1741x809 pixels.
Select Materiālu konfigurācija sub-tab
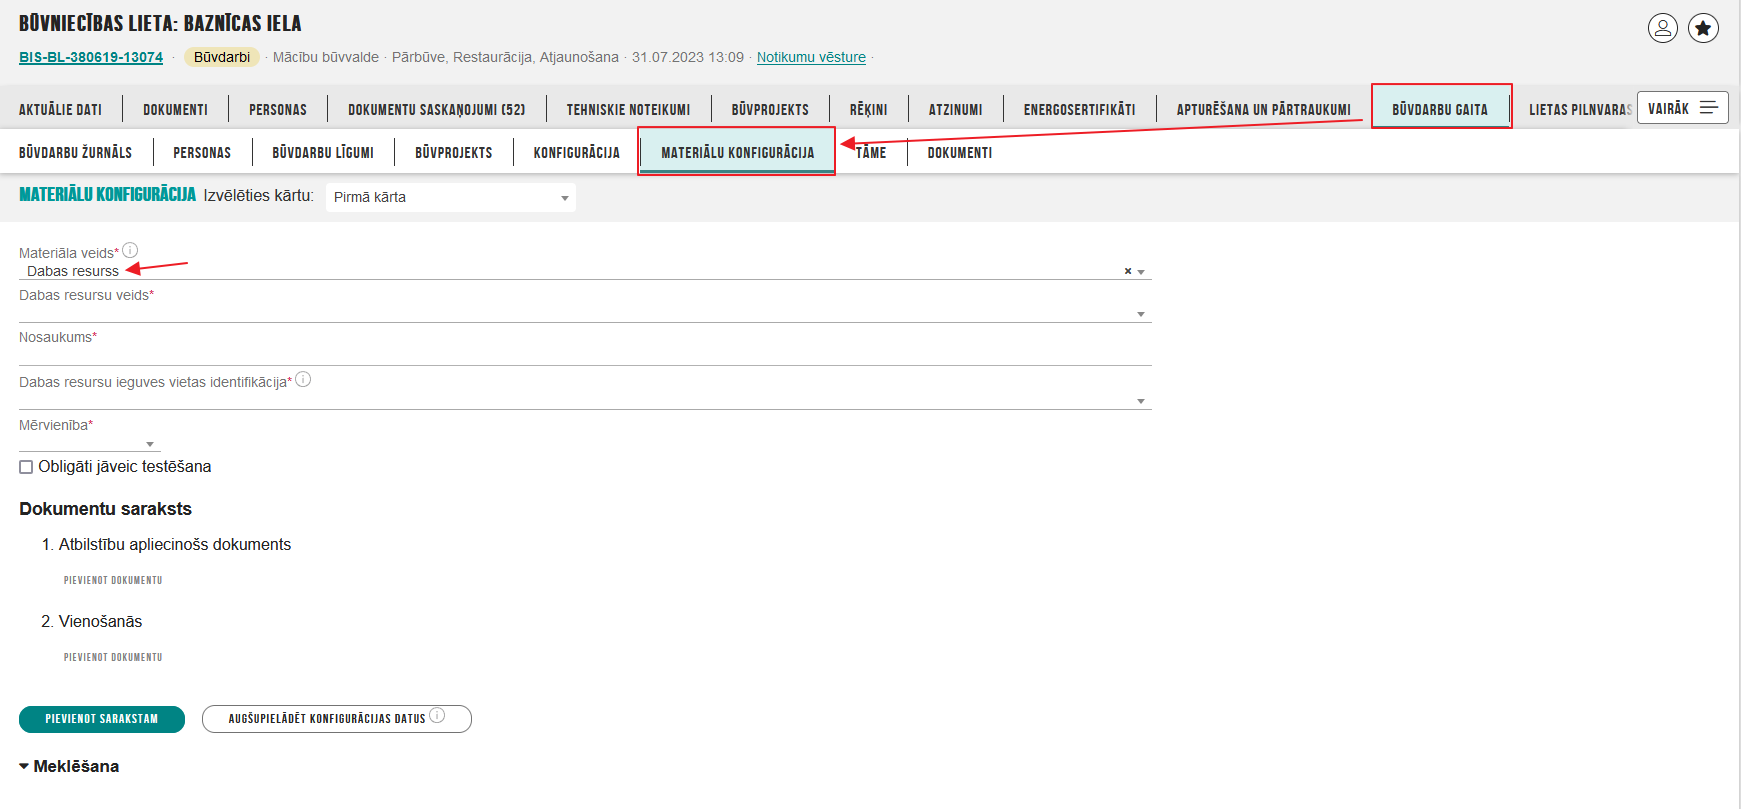coord(737,152)
